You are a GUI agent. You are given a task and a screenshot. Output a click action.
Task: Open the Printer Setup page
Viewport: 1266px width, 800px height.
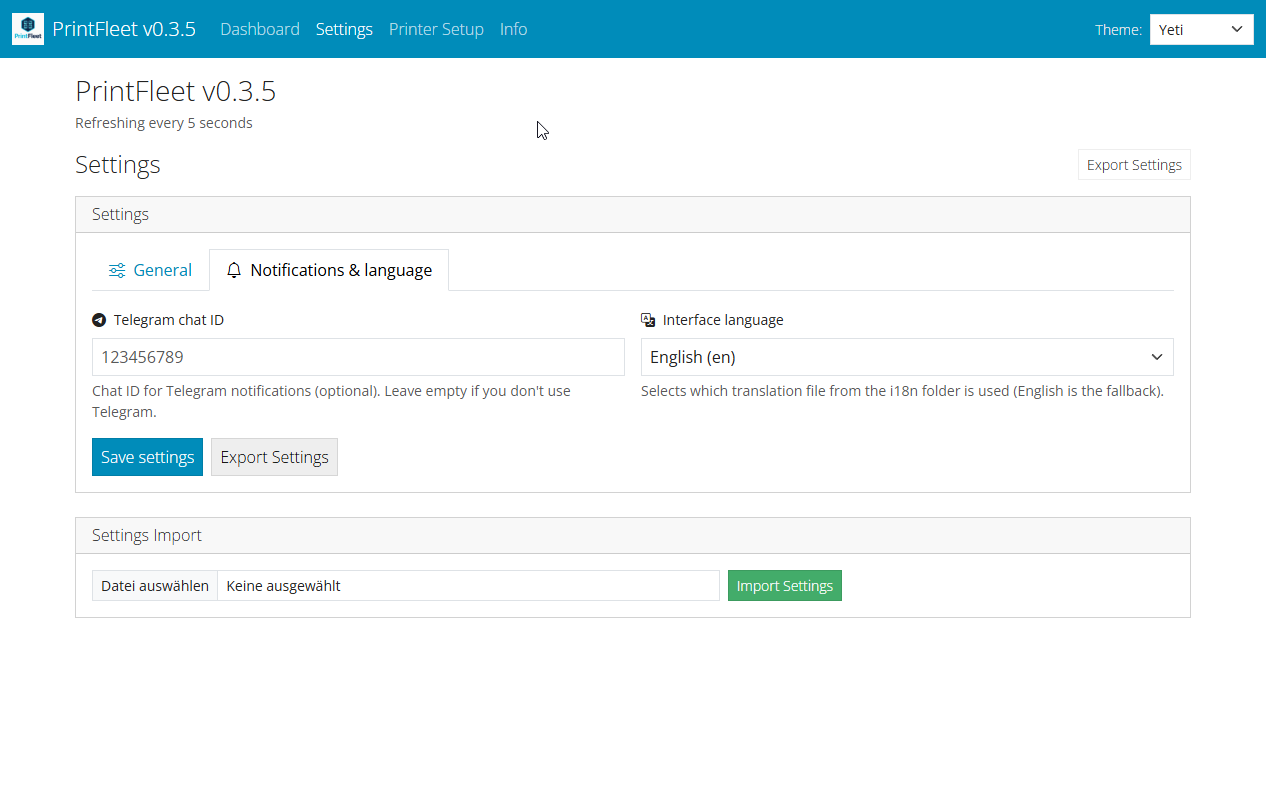pos(436,29)
